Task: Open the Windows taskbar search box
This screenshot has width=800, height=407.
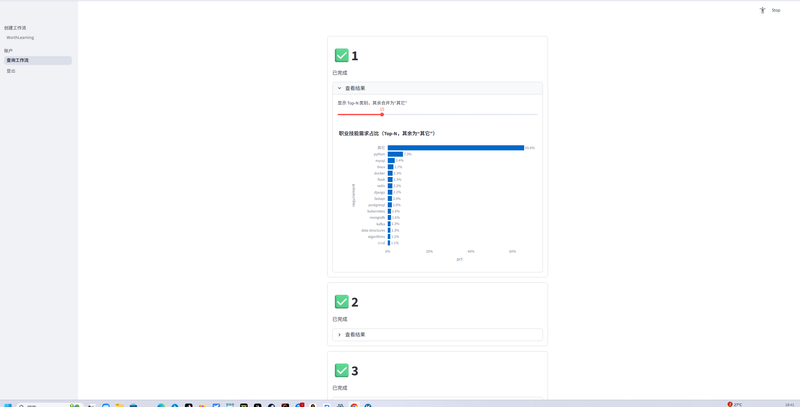Action: [50, 405]
